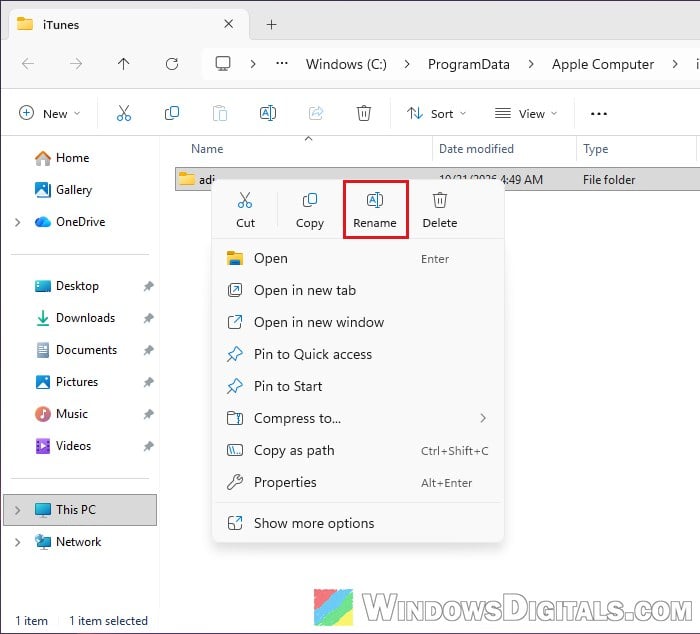Click the toolbar Paste icon

[x=220, y=113]
